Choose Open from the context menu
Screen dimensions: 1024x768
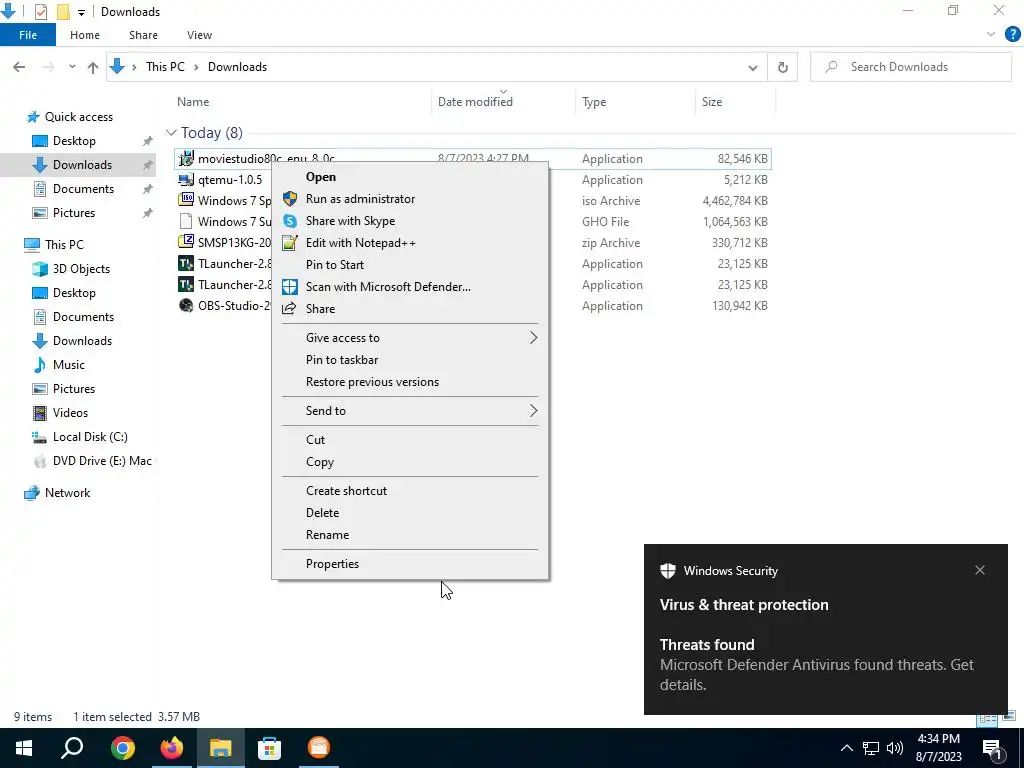pyautogui.click(x=410, y=177)
